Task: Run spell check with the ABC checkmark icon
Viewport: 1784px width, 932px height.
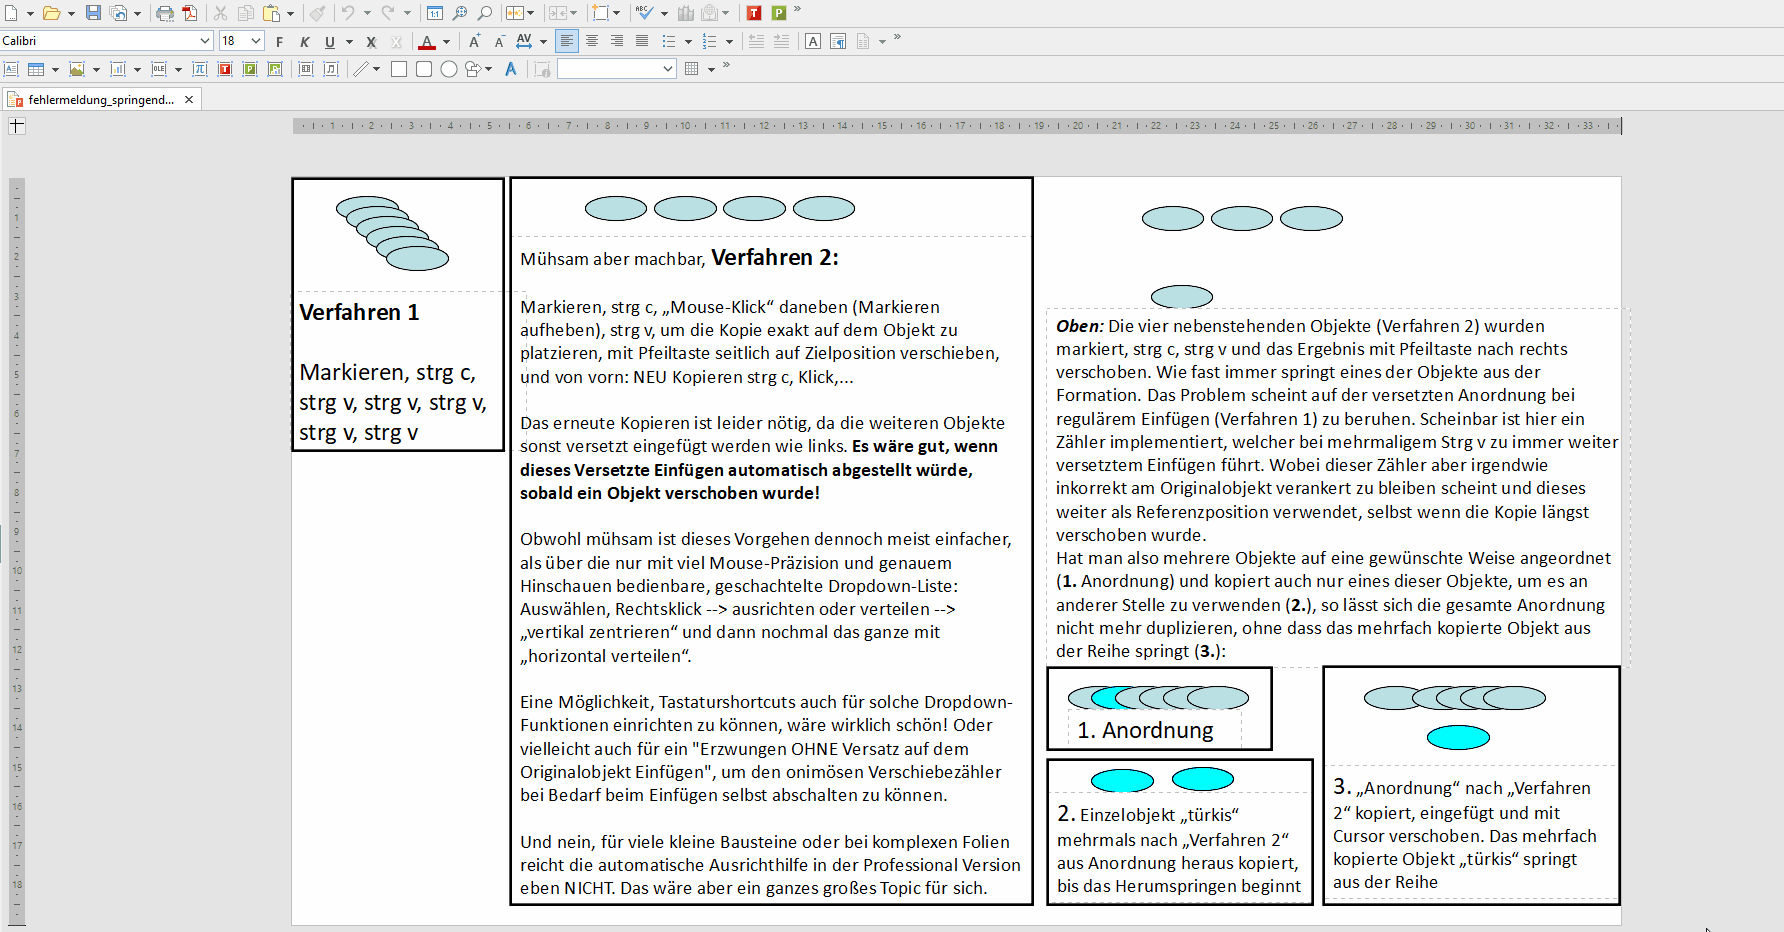Action: 644,13
